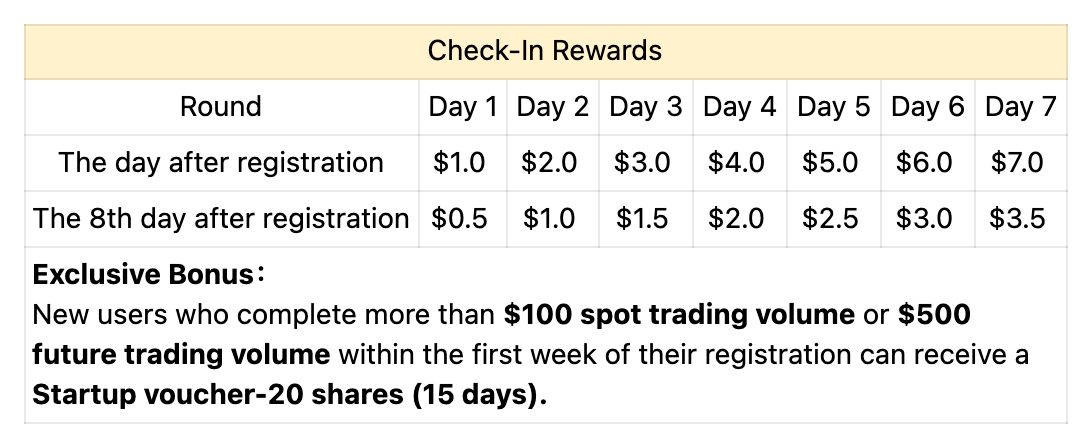Viewport: 1092px width, 448px height.
Task: Click "Startup voucher-20 shares (15 days)" text
Action: point(290,395)
